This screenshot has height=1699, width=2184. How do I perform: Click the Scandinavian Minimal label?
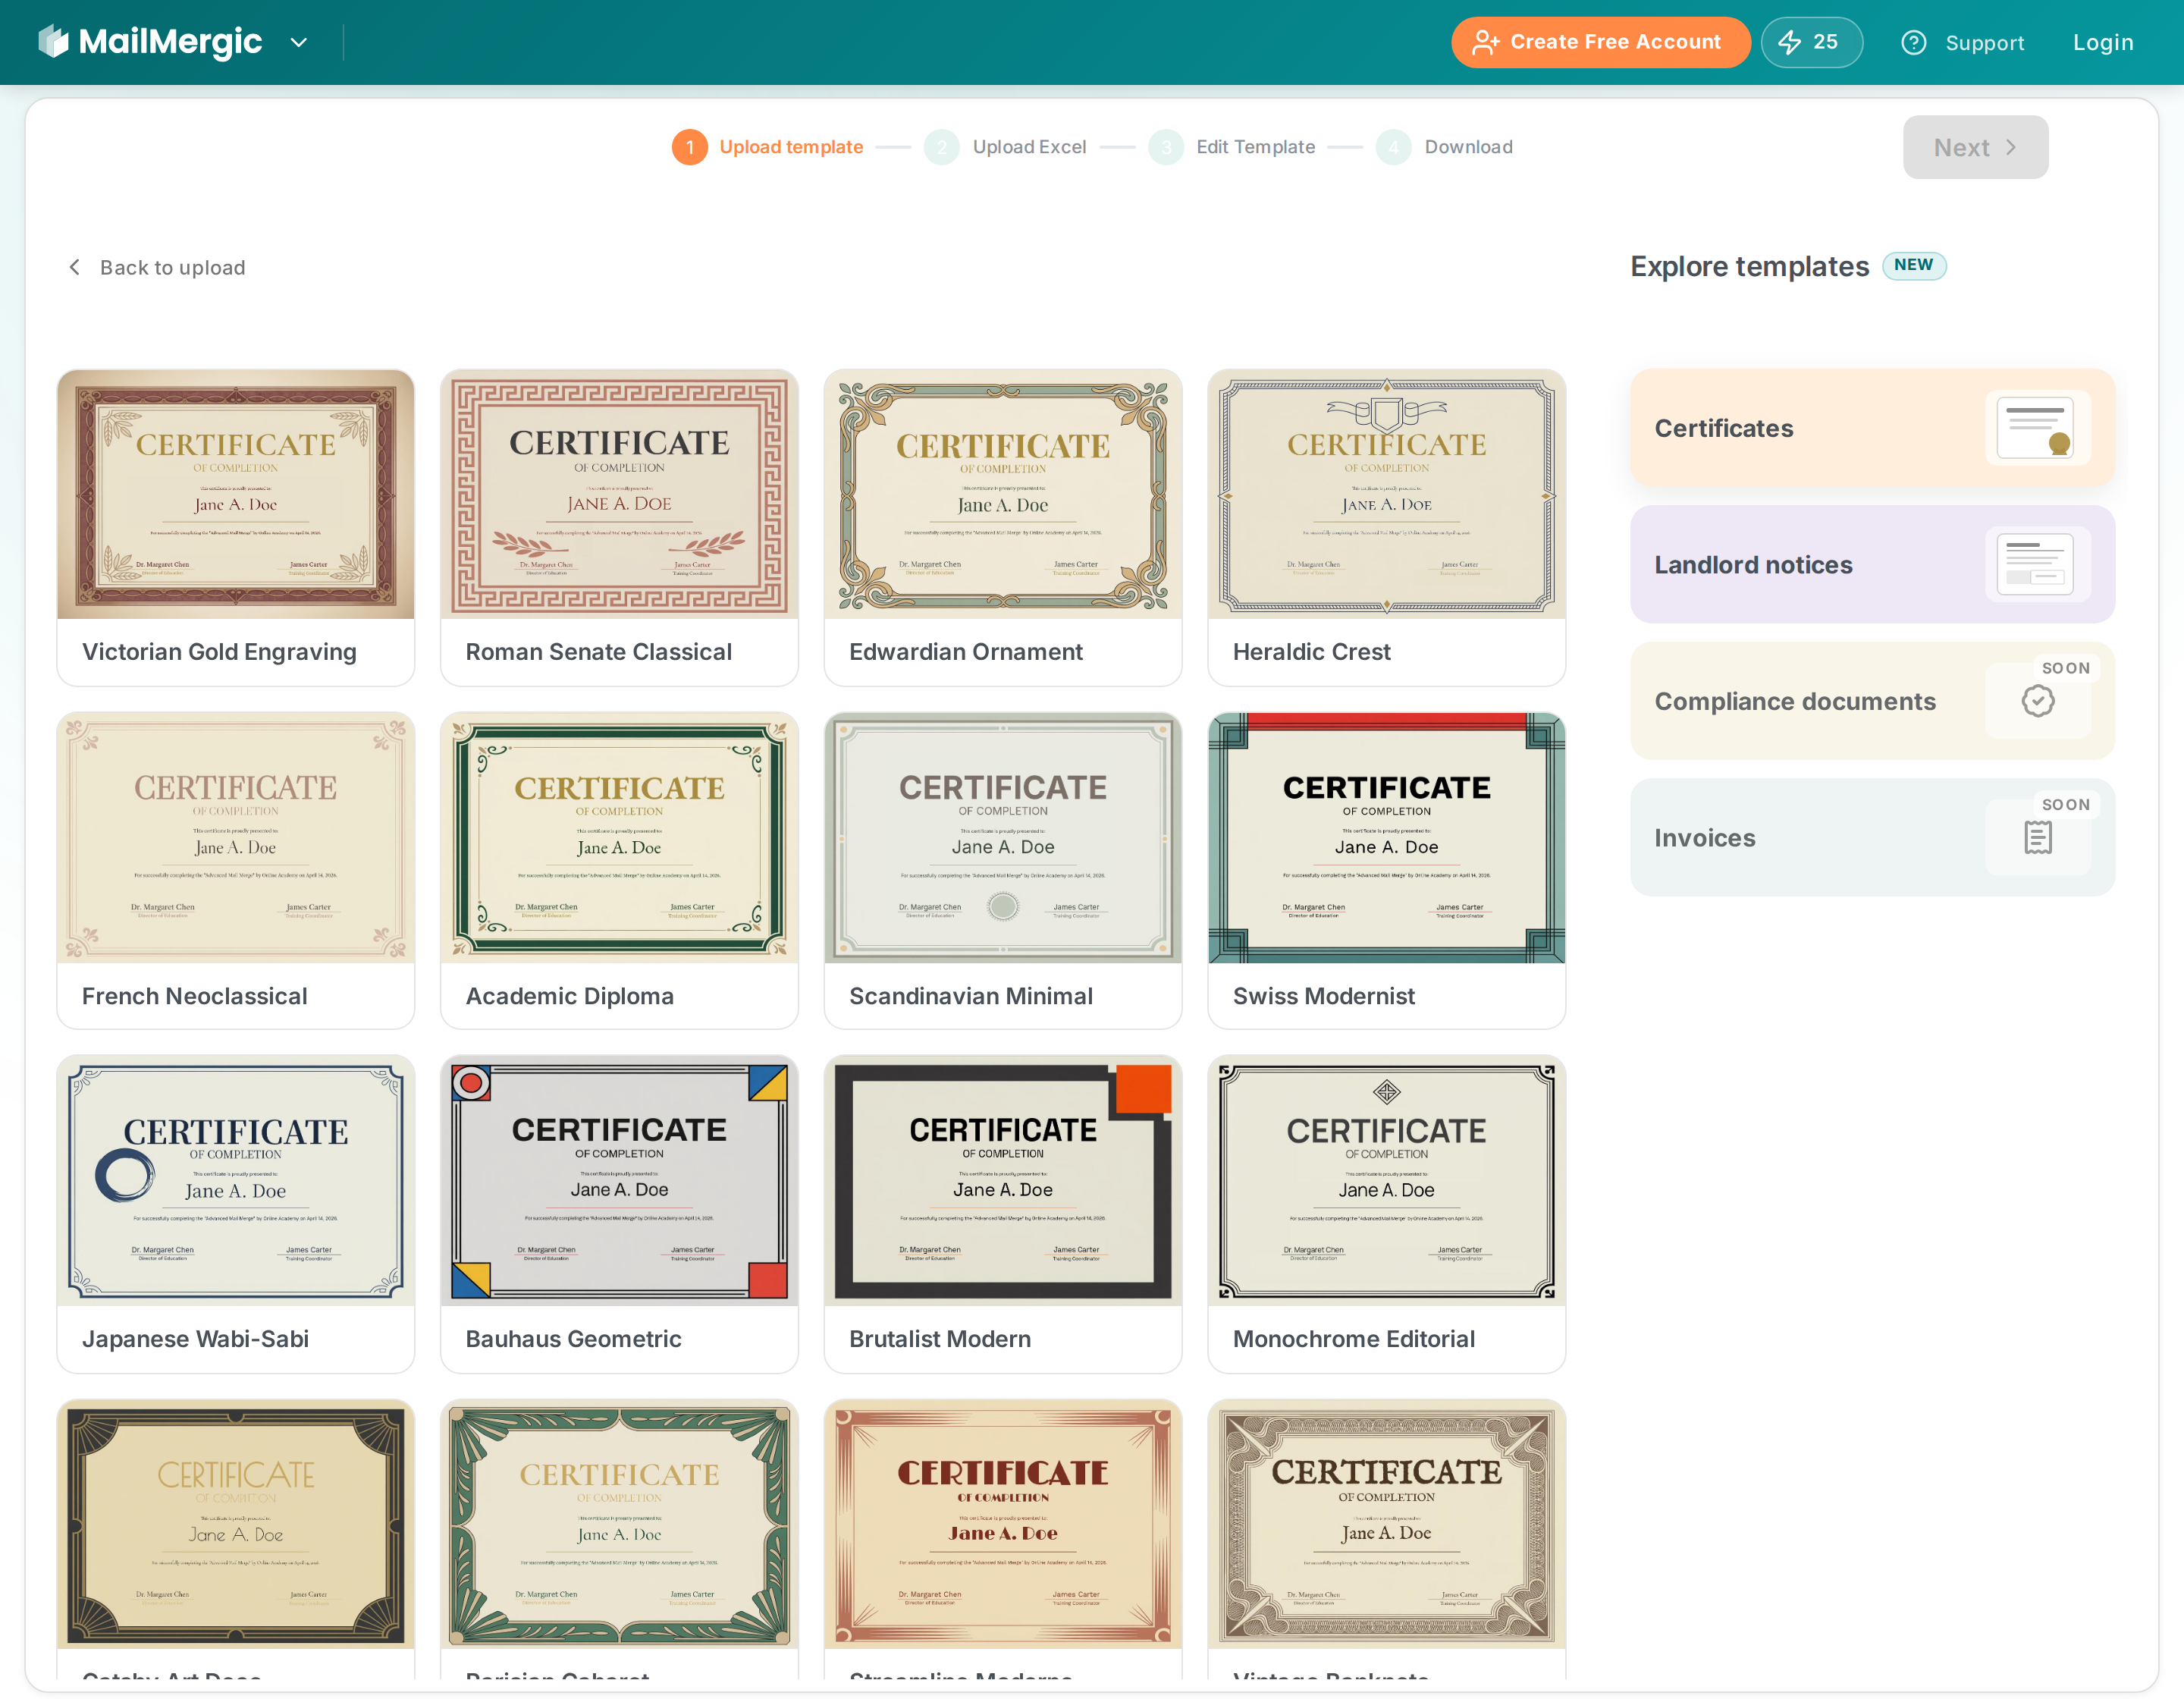970,996
